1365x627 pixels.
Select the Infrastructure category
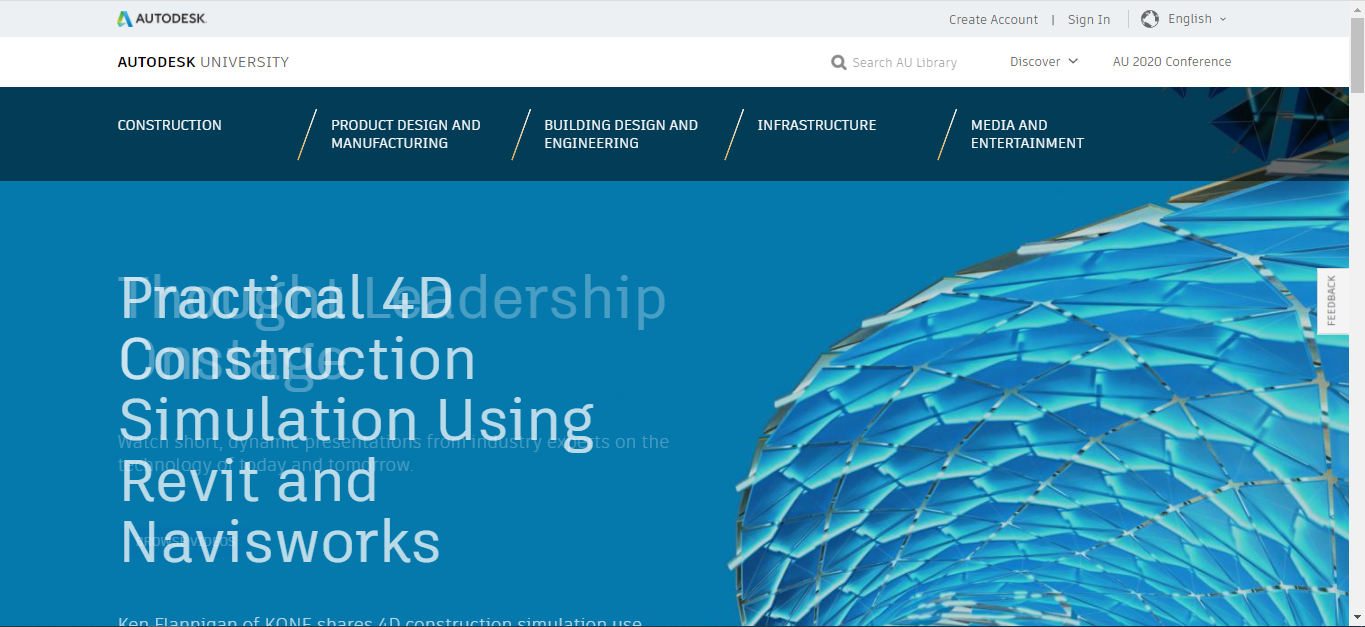pyautogui.click(x=817, y=125)
